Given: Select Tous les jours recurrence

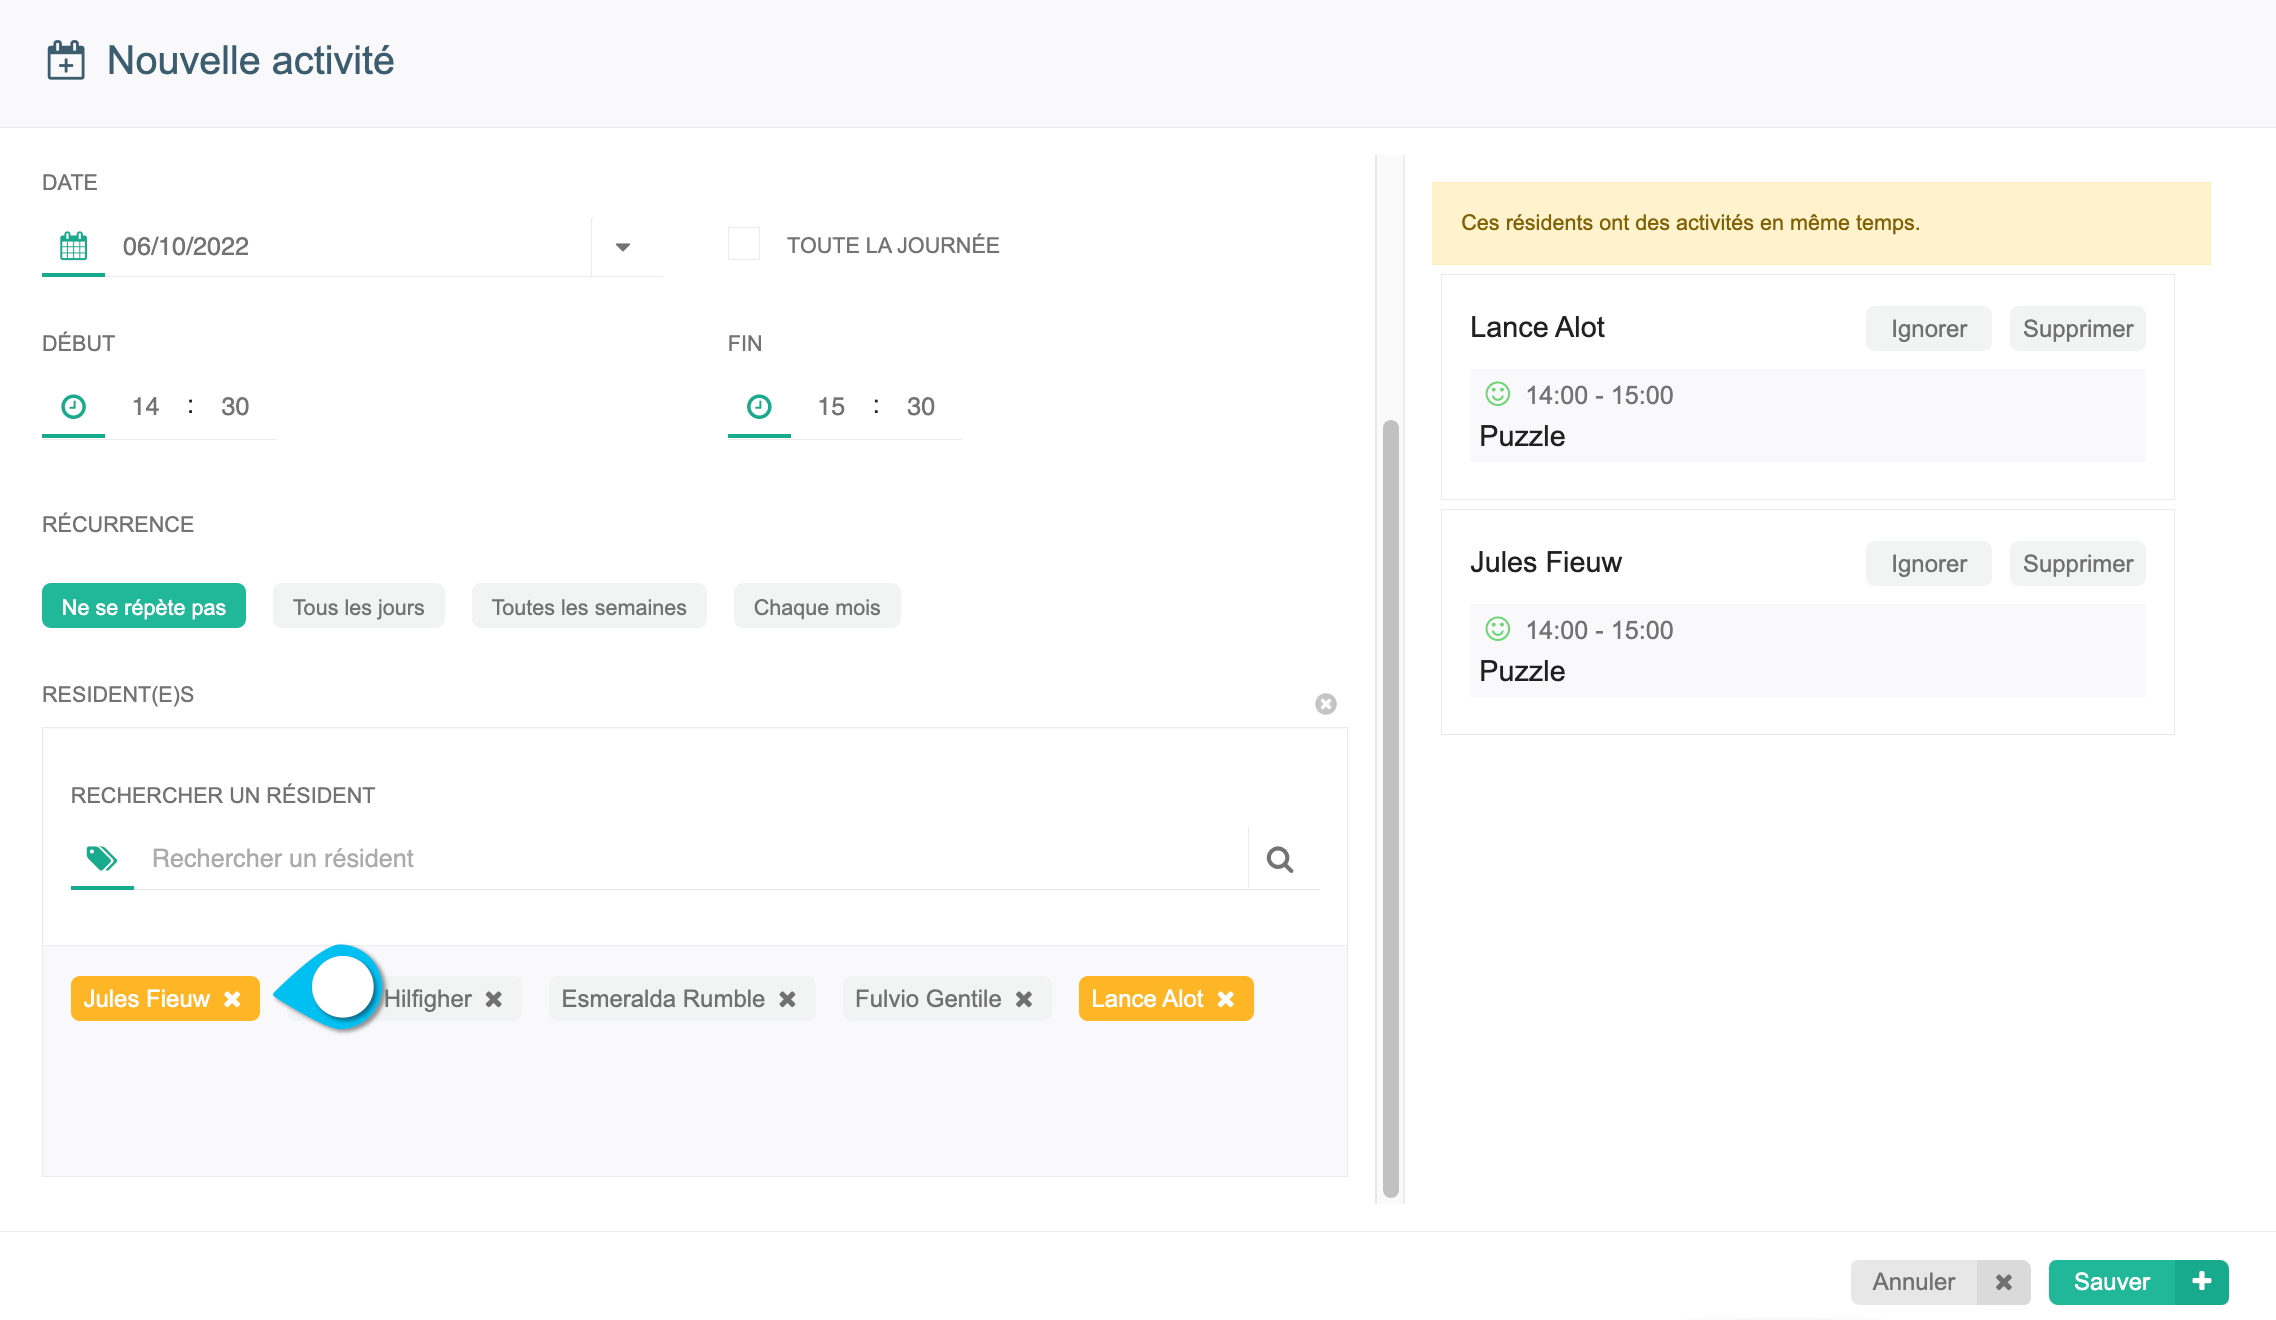Looking at the screenshot, I should [358, 607].
